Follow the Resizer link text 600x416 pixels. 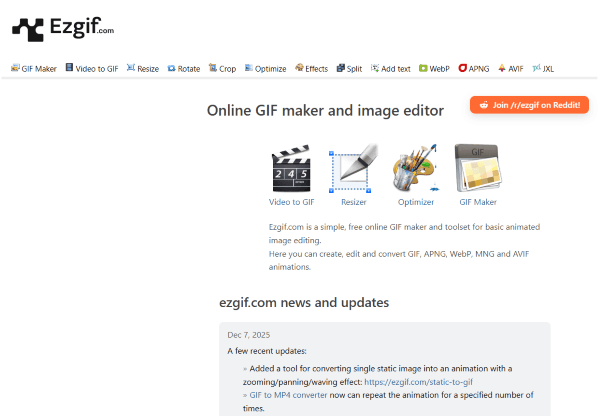pyautogui.click(x=354, y=202)
